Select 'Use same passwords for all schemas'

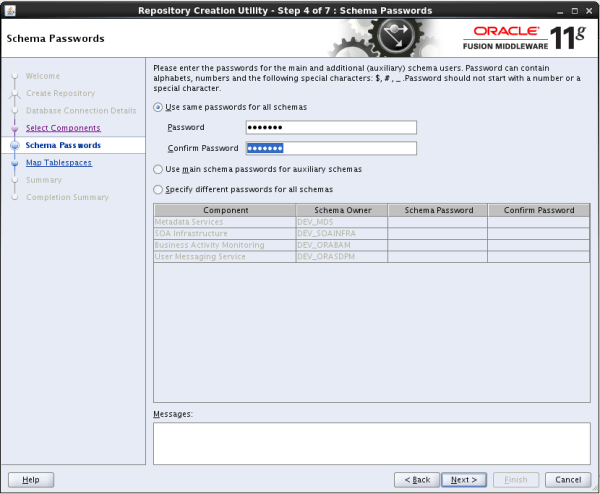[x=157, y=107]
